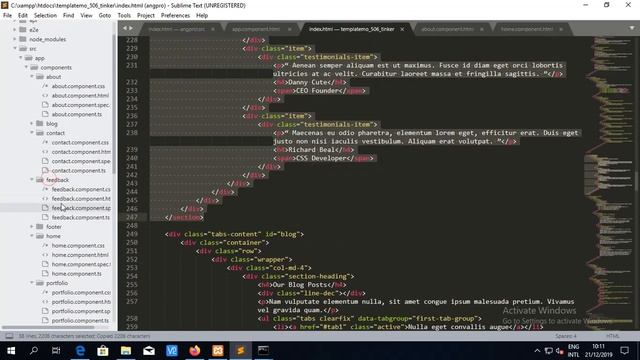The image size is (640, 360).
Task: Open home.component.ts in the sidebar
Action: 77,274
